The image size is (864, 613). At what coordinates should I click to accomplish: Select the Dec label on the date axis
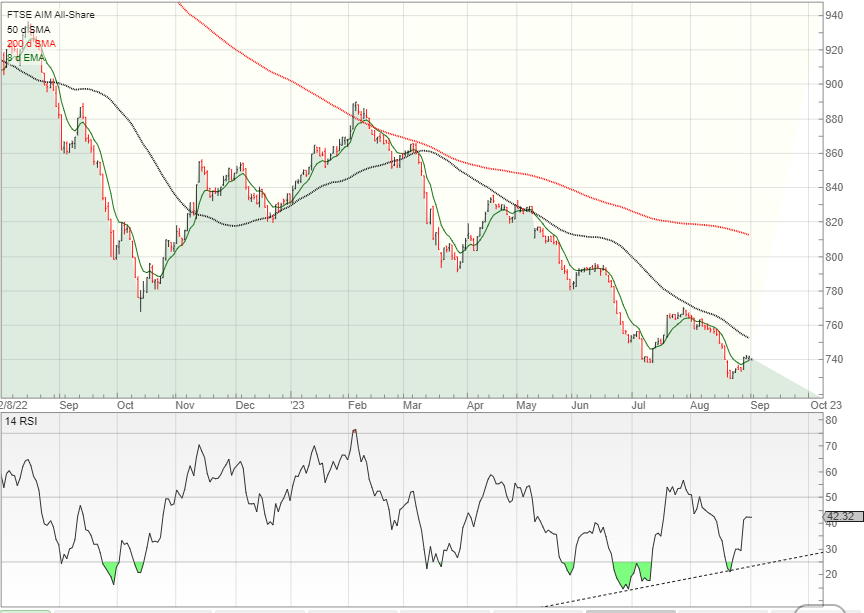[245, 406]
